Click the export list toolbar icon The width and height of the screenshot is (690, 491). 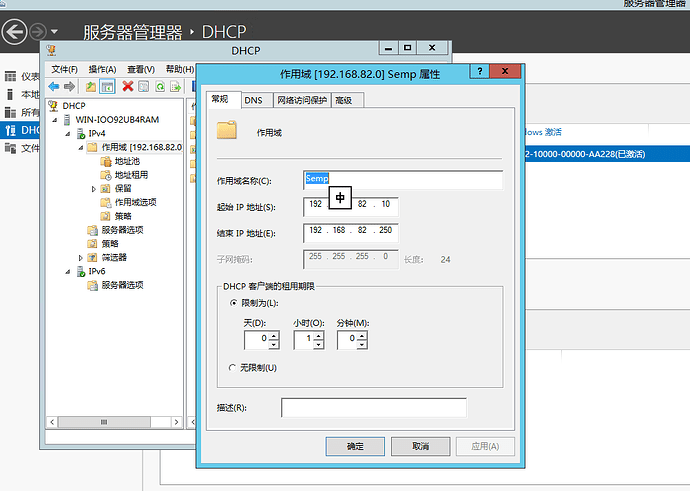tap(176, 87)
